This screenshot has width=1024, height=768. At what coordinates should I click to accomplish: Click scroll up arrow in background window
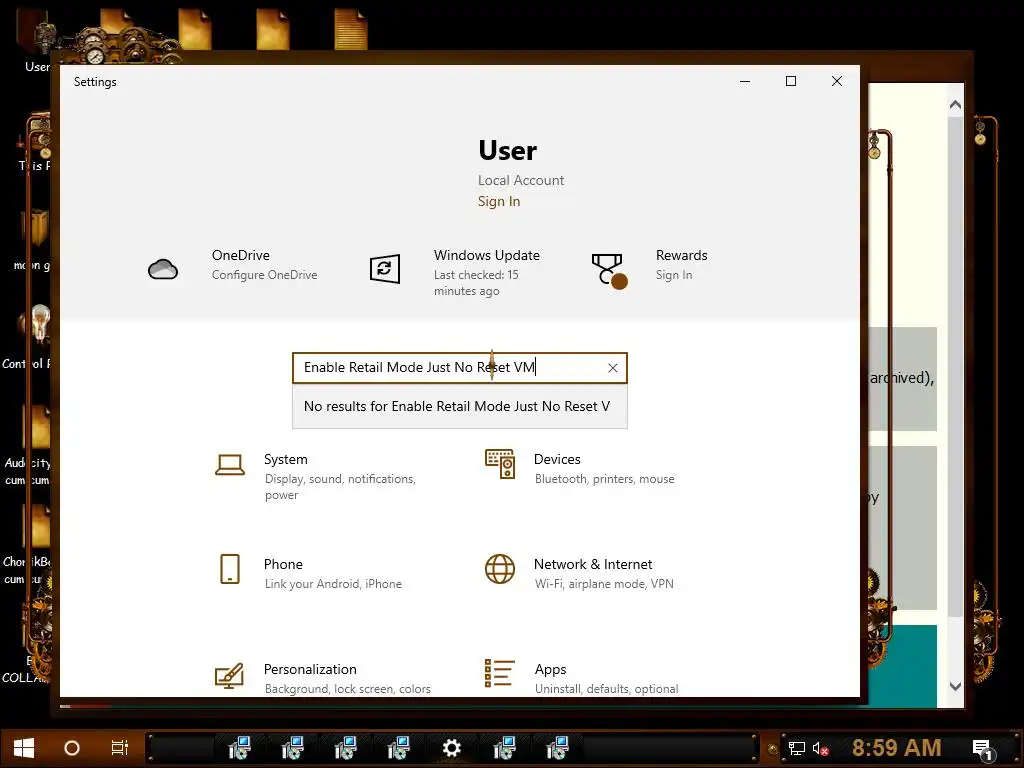(955, 104)
